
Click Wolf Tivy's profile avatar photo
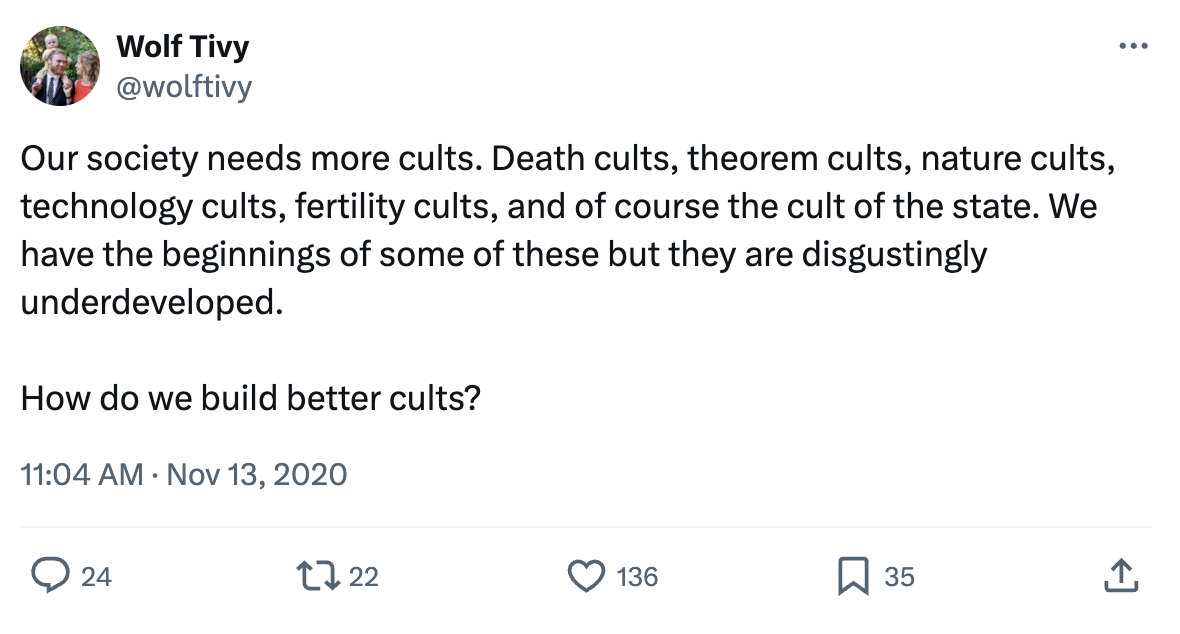[x=60, y=66]
